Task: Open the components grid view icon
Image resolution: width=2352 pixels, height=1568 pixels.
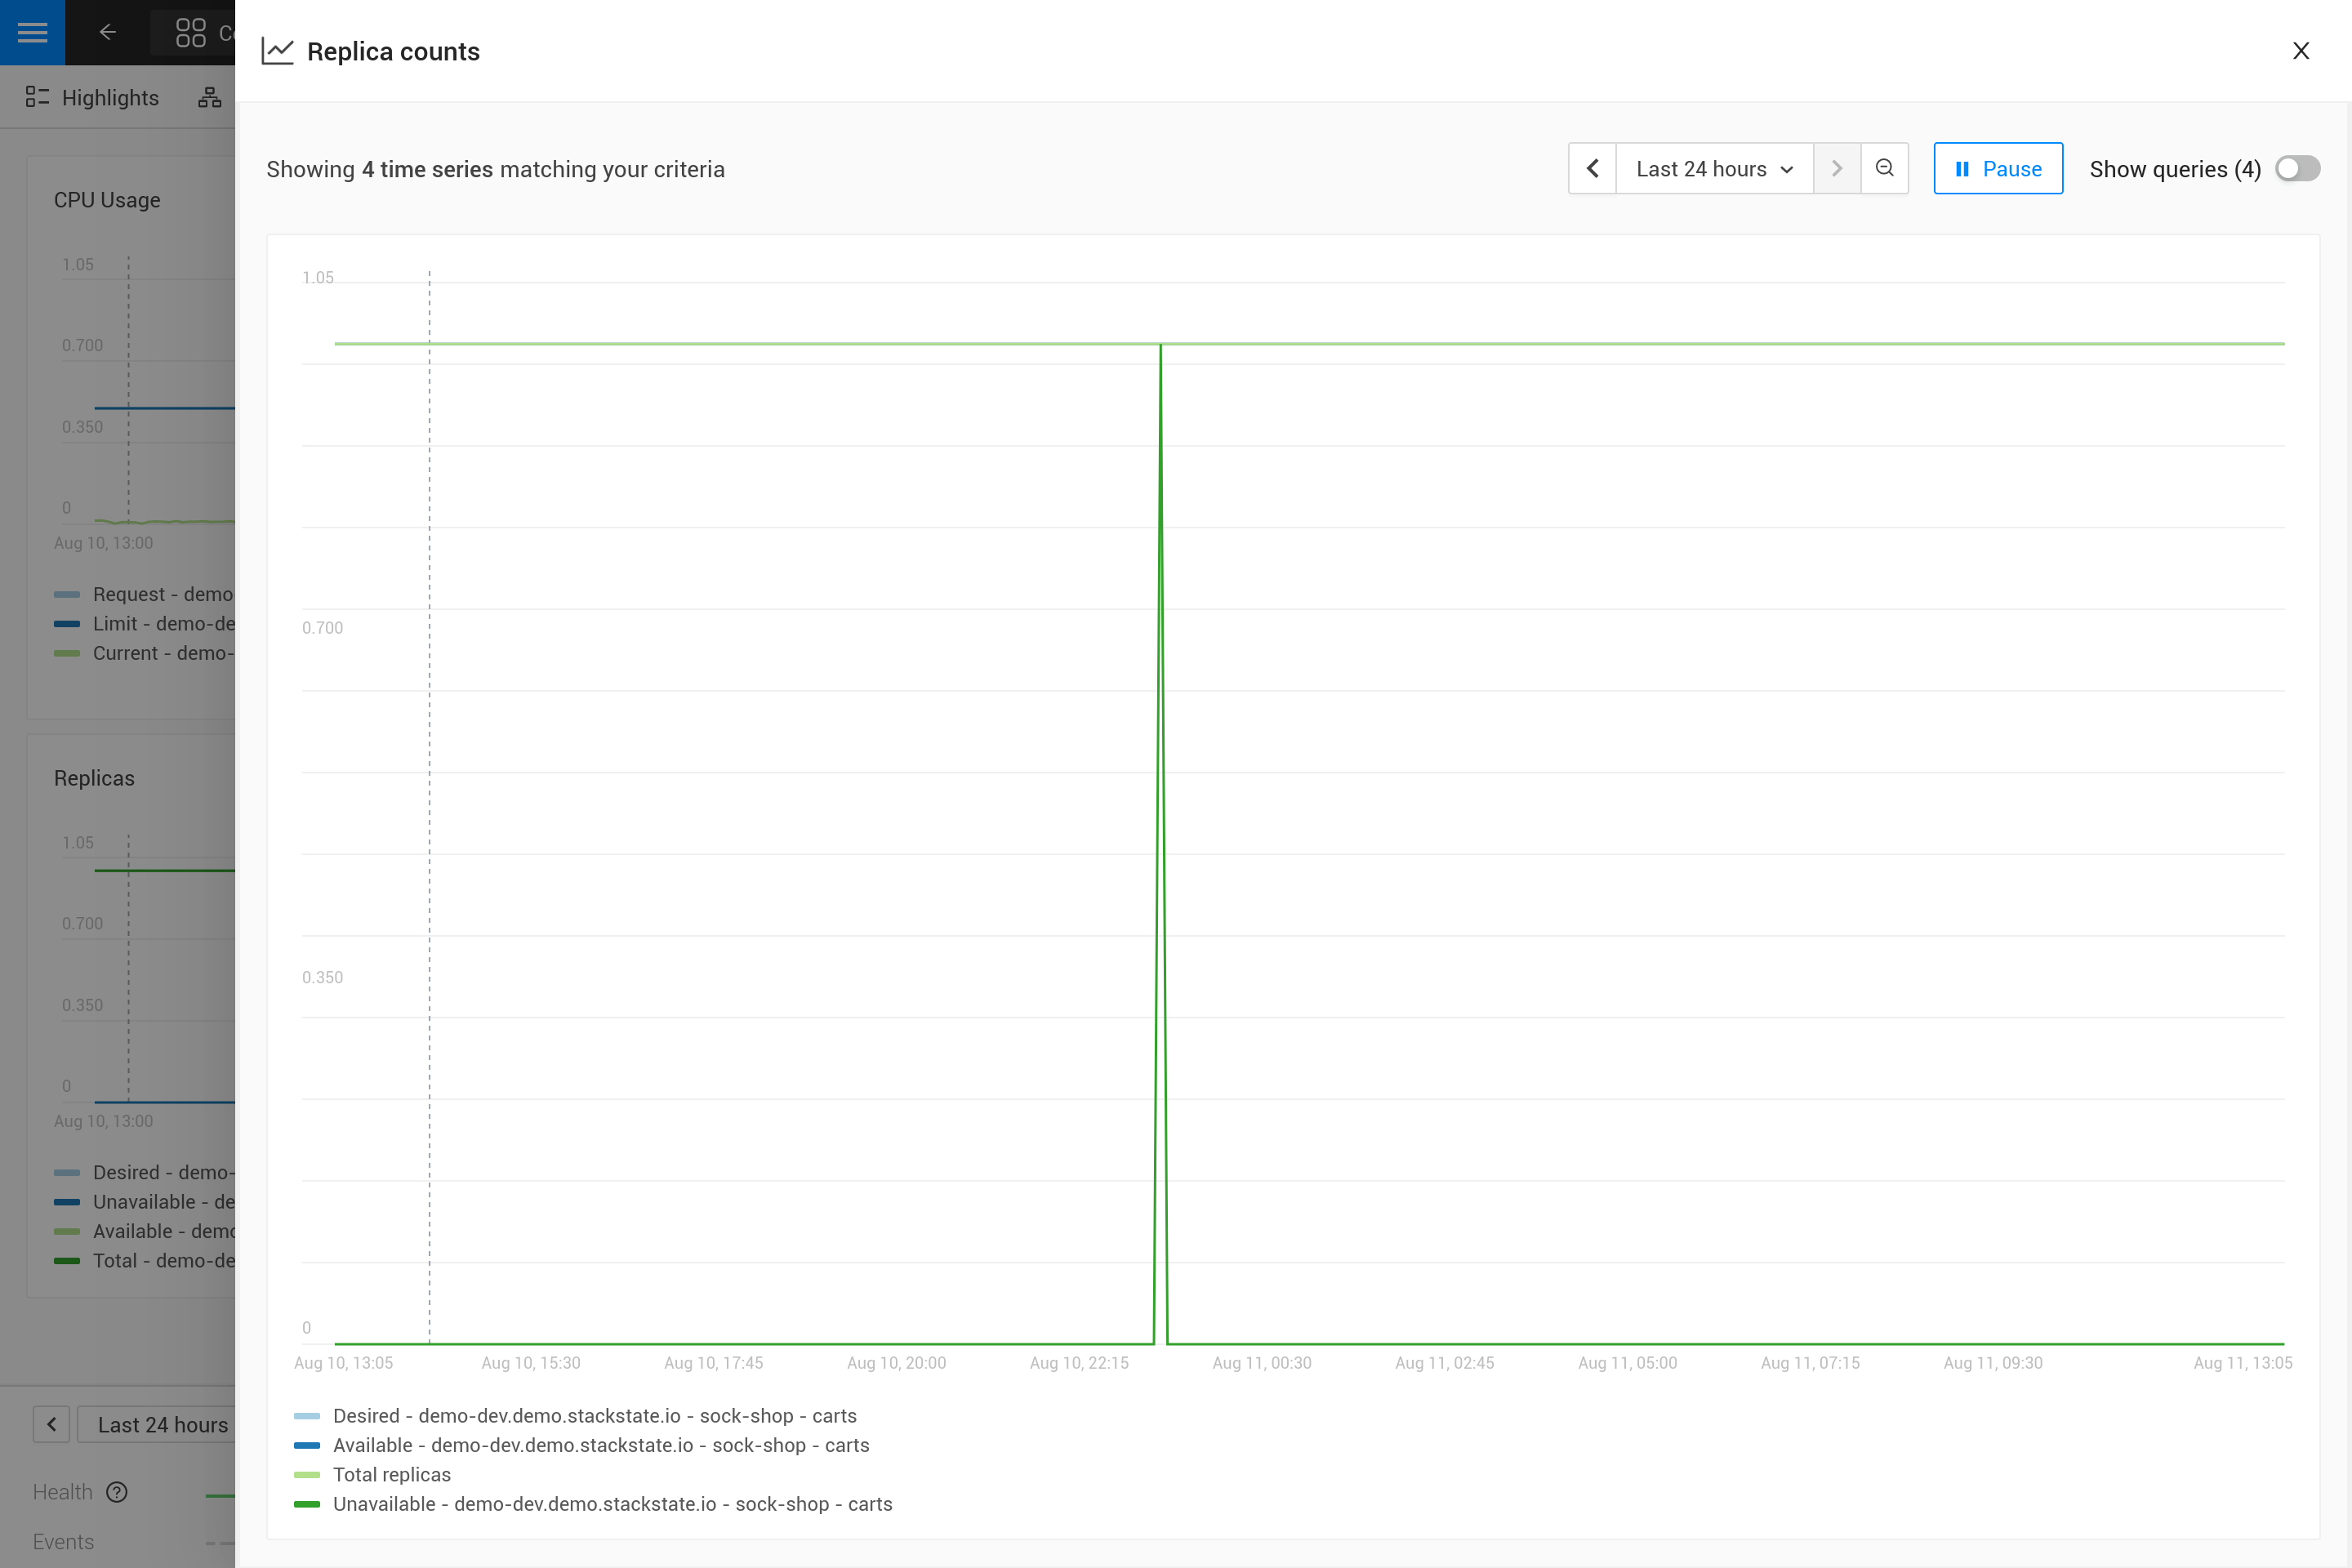Action: coord(192,32)
